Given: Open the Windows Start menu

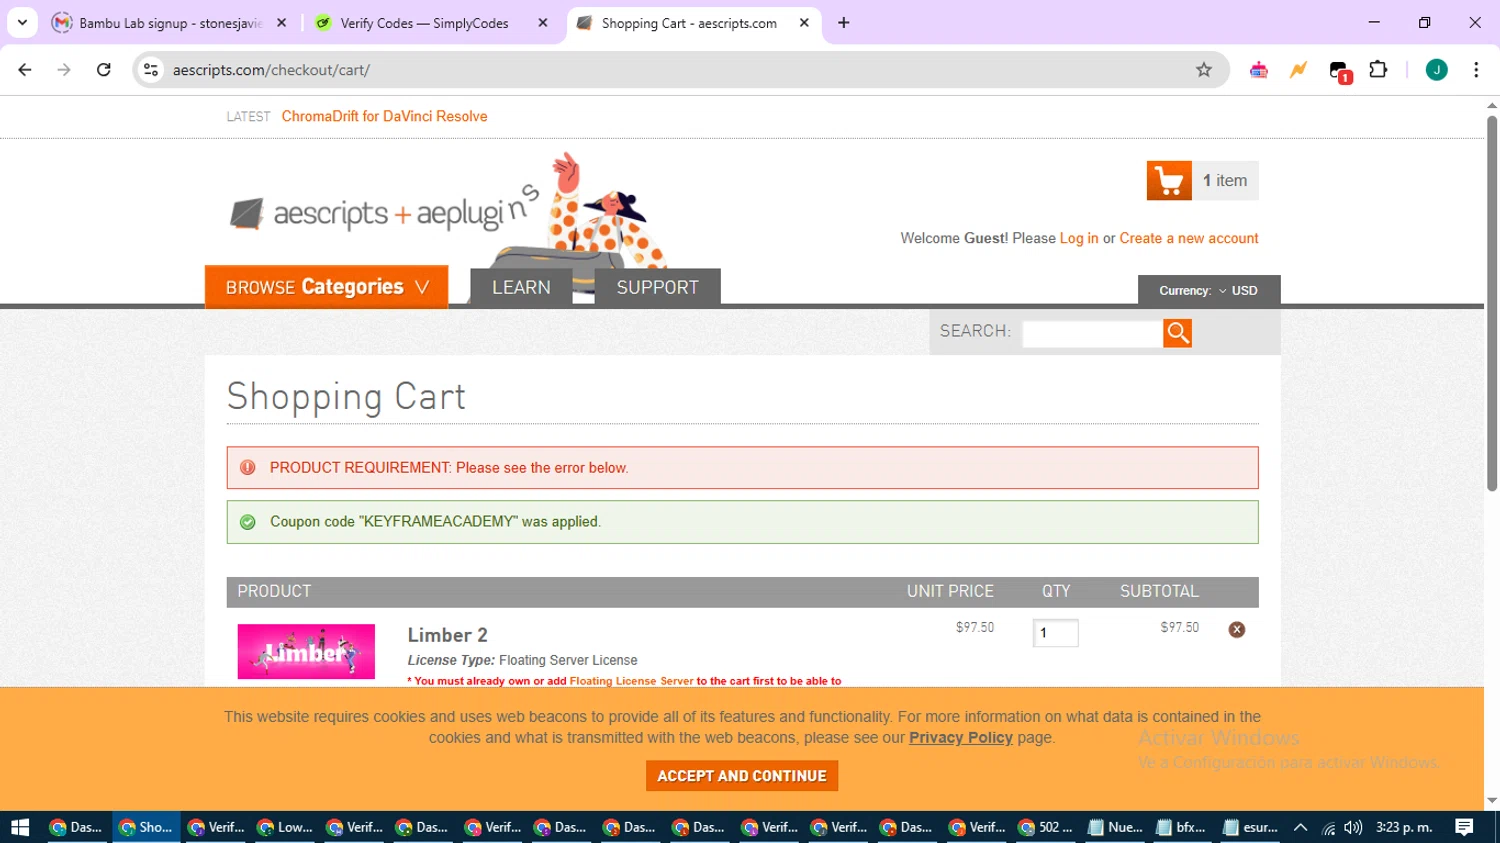Looking at the screenshot, I should point(20,827).
